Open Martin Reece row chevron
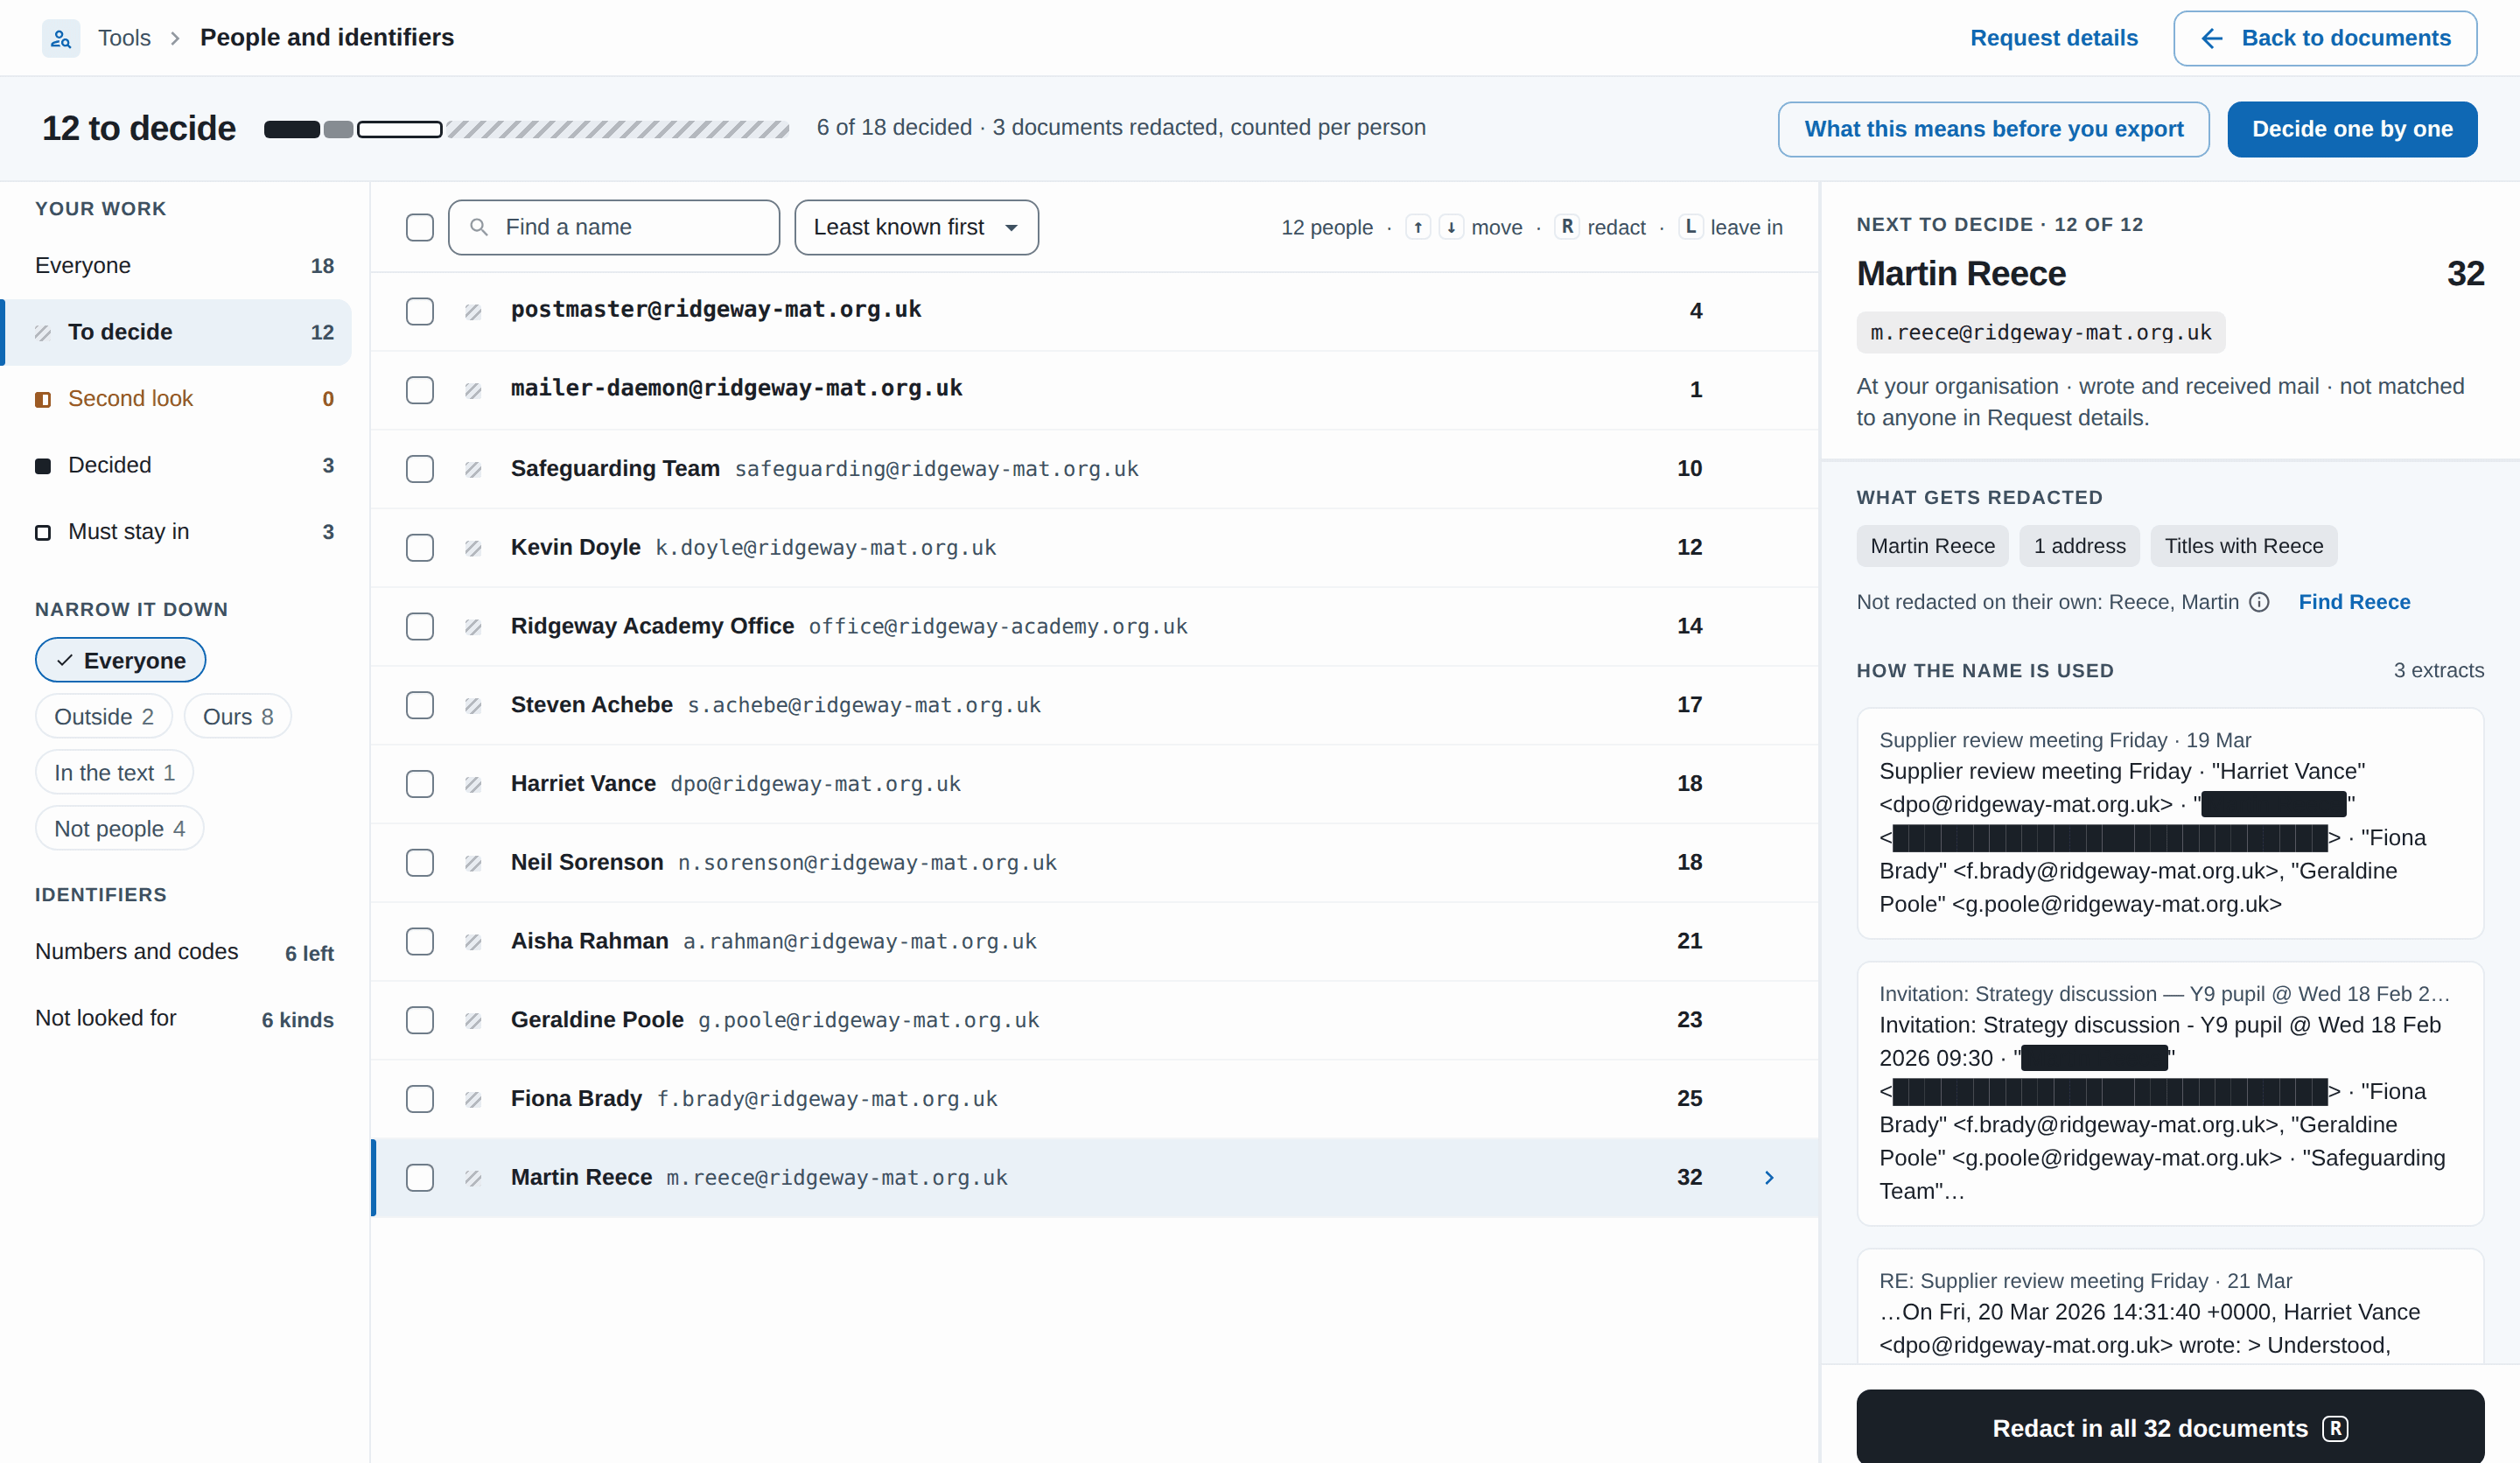 click(1769, 1177)
